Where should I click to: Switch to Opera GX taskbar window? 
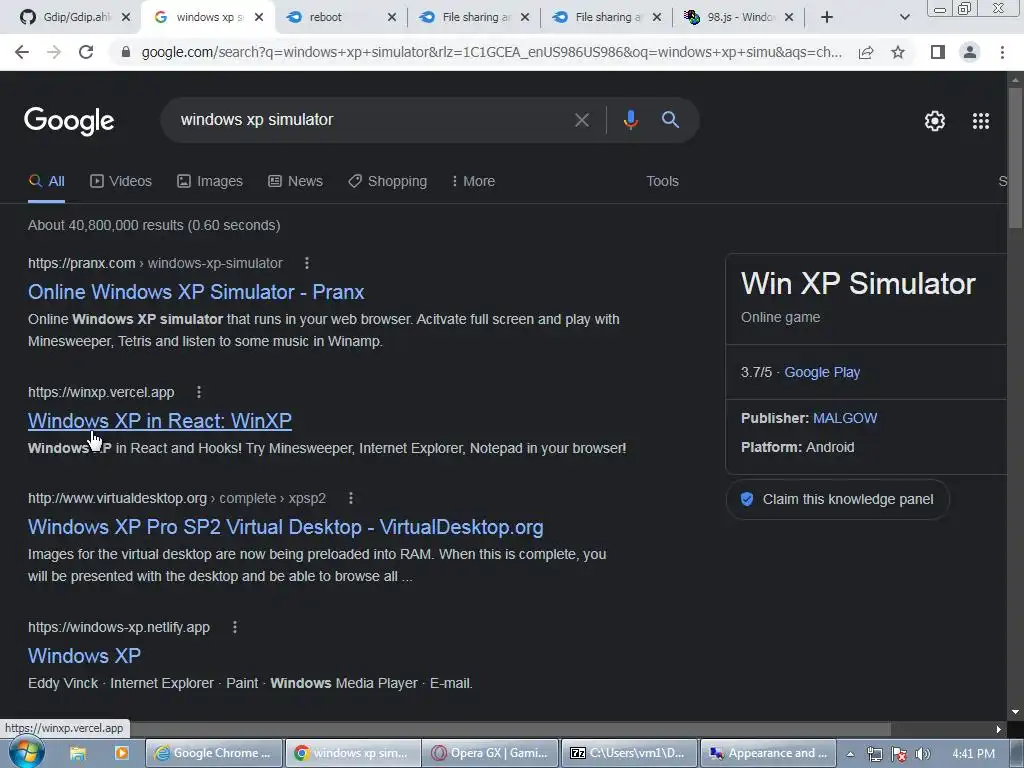(x=490, y=754)
